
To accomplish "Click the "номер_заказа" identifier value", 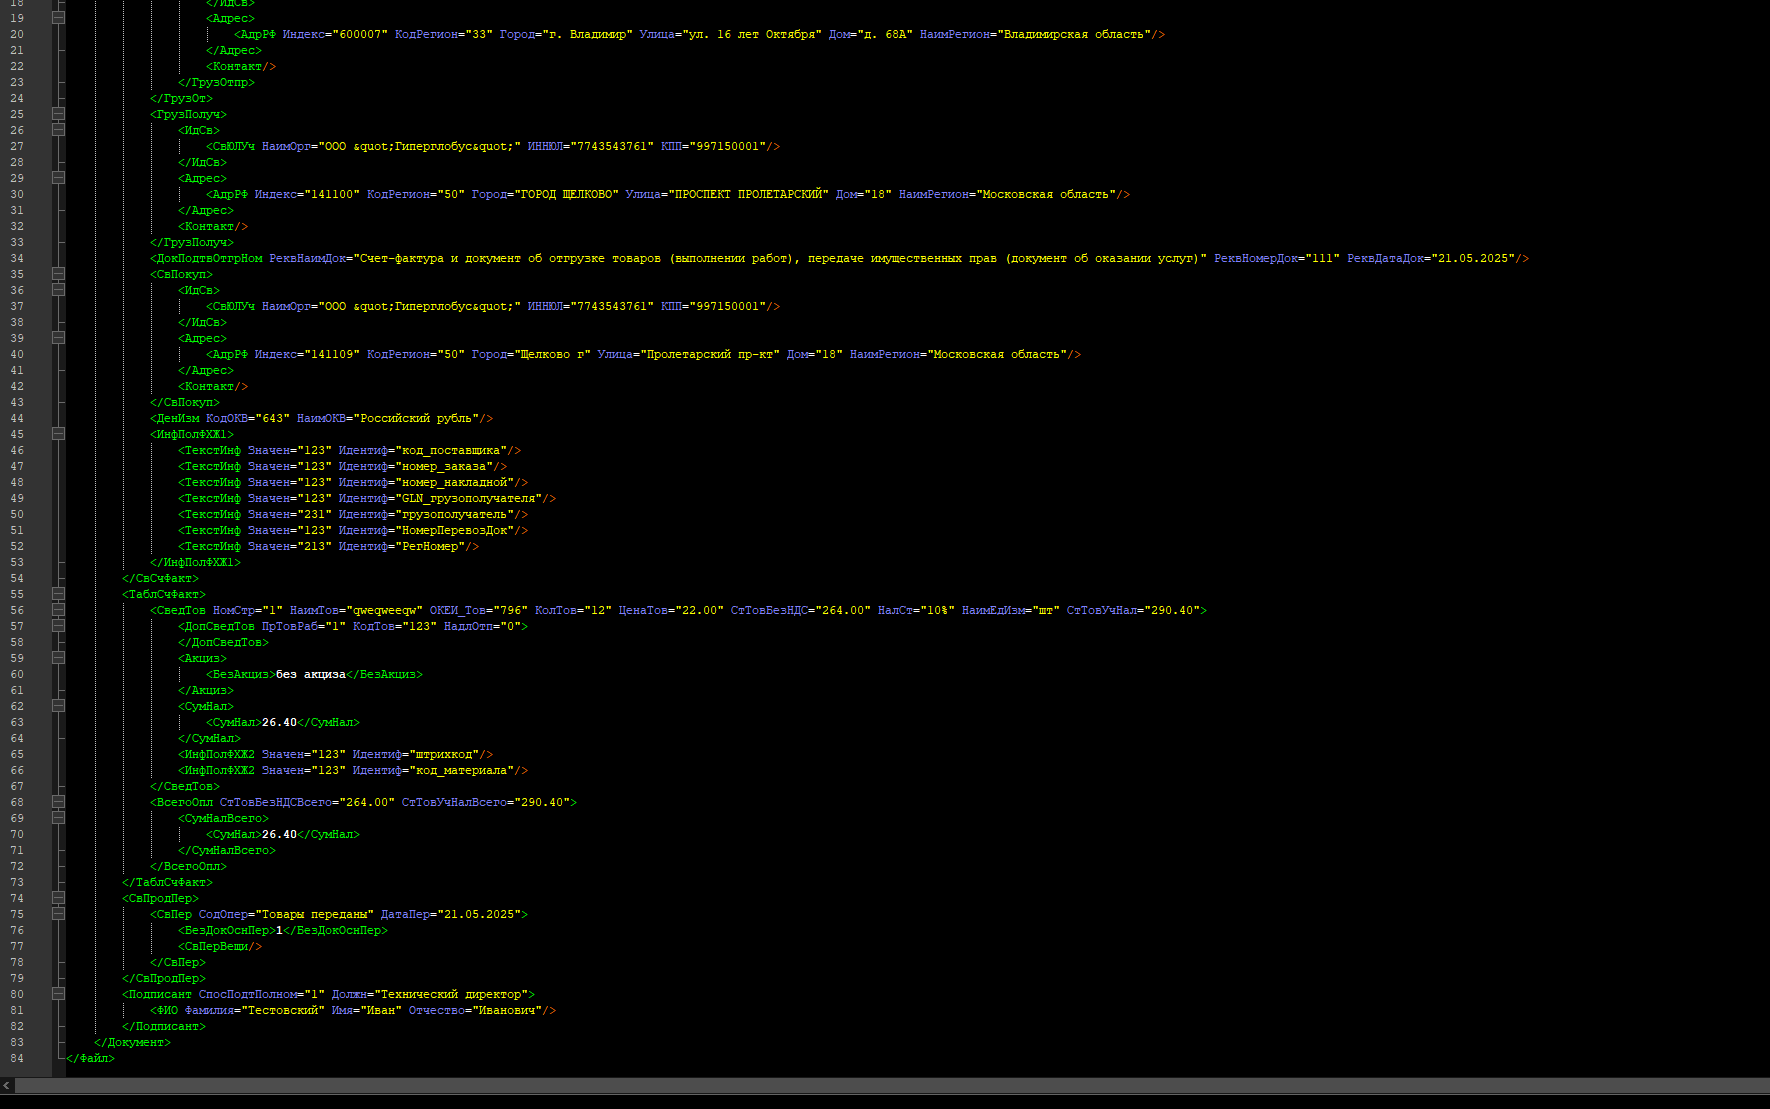I will 444,466.
